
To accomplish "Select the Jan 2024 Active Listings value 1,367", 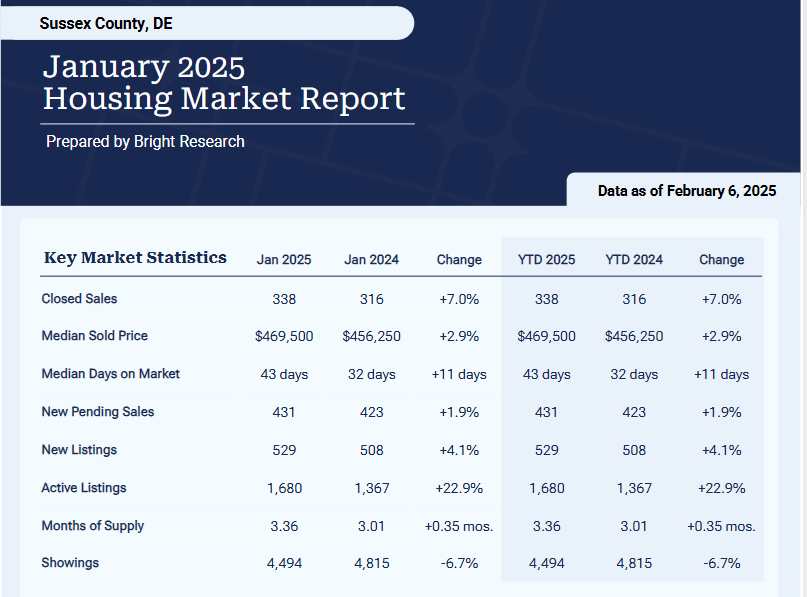I will pyautogui.click(x=371, y=488).
